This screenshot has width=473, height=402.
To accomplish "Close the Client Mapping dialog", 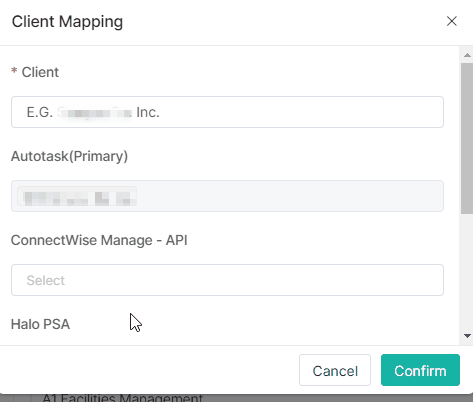I will tap(452, 21).
